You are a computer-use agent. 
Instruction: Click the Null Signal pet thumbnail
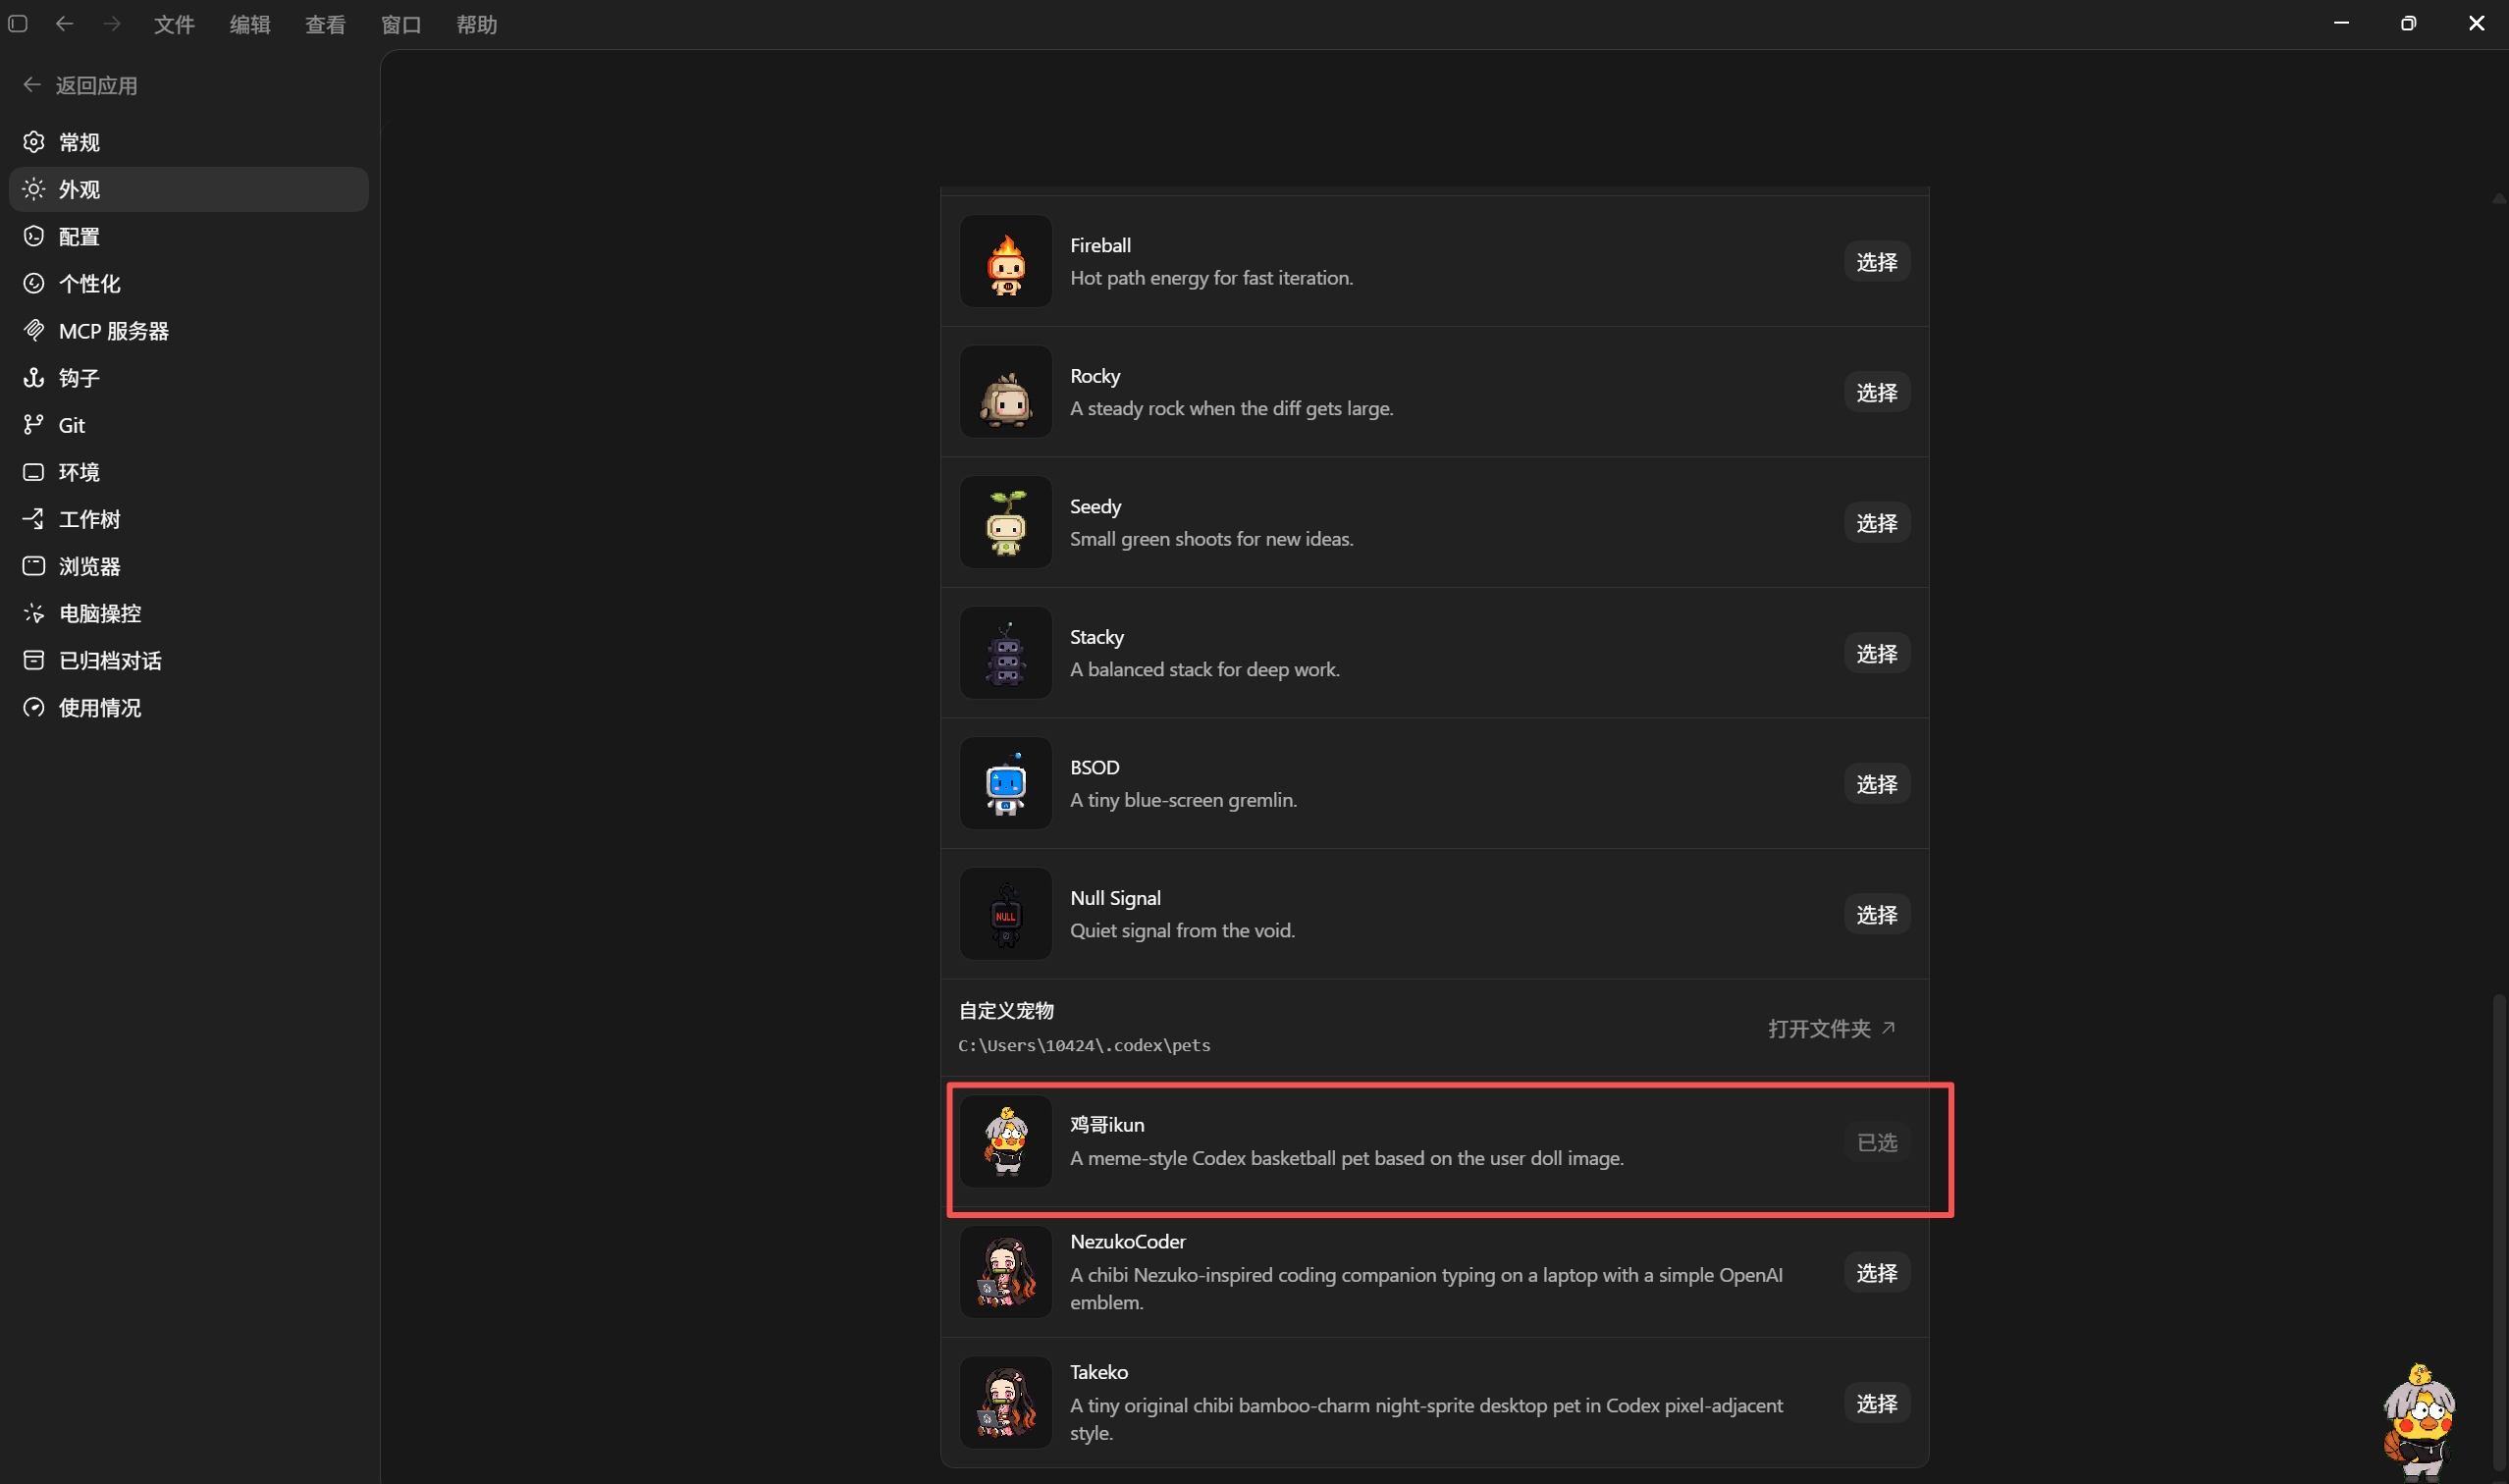pos(1005,914)
